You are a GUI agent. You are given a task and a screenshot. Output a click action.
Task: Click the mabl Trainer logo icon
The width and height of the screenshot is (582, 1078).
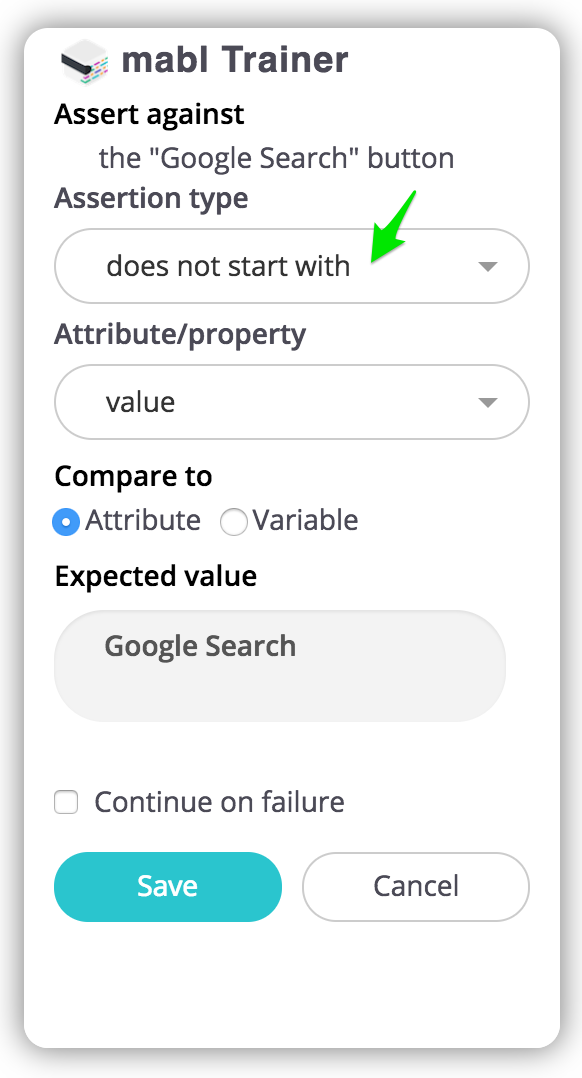tap(85, 61)
